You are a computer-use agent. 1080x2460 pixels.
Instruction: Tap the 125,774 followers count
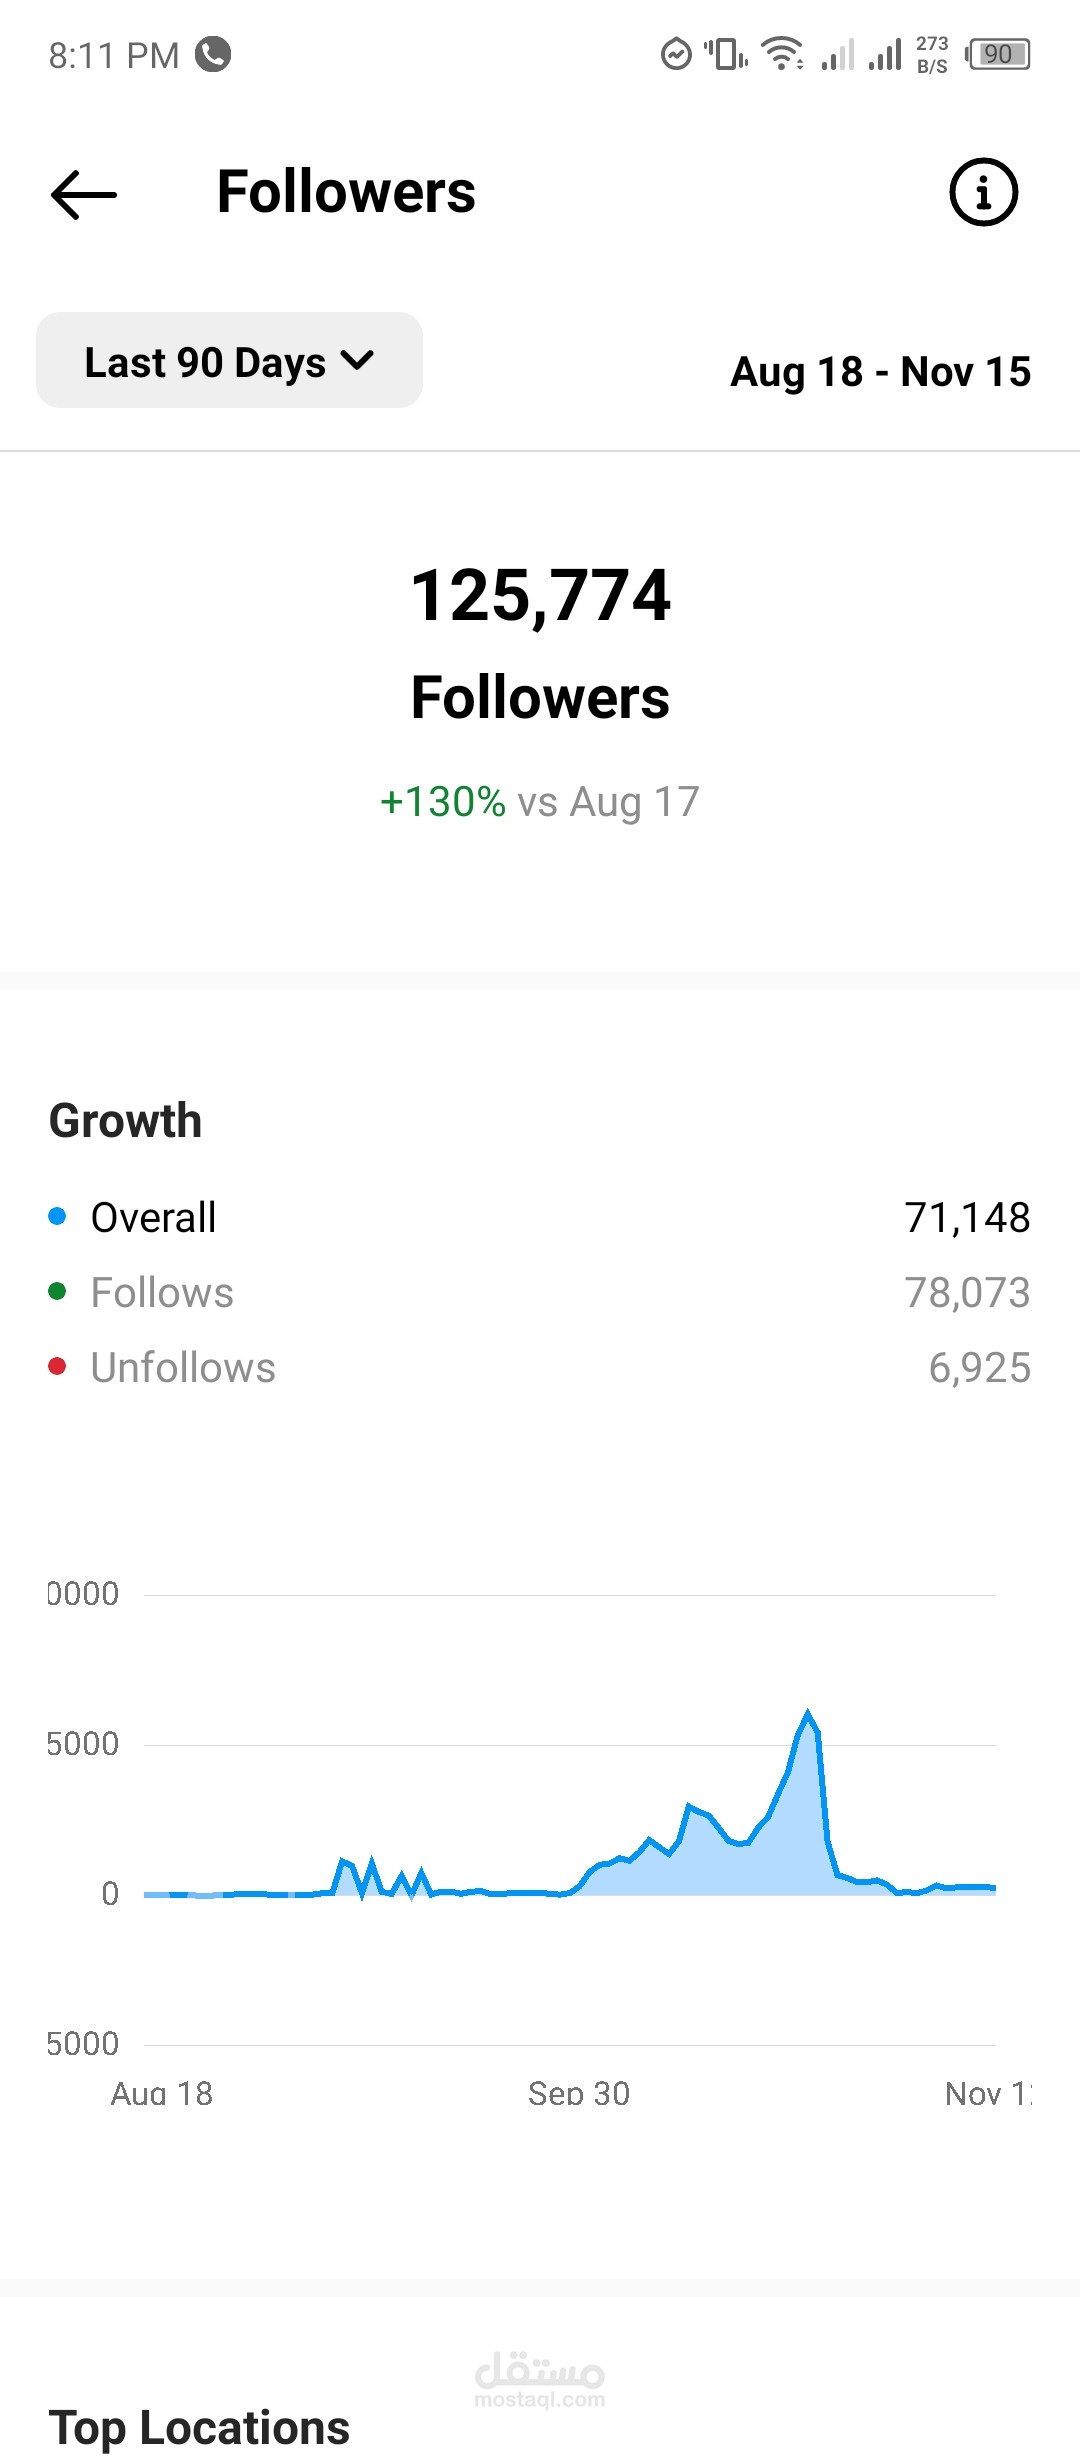point(540,595)
